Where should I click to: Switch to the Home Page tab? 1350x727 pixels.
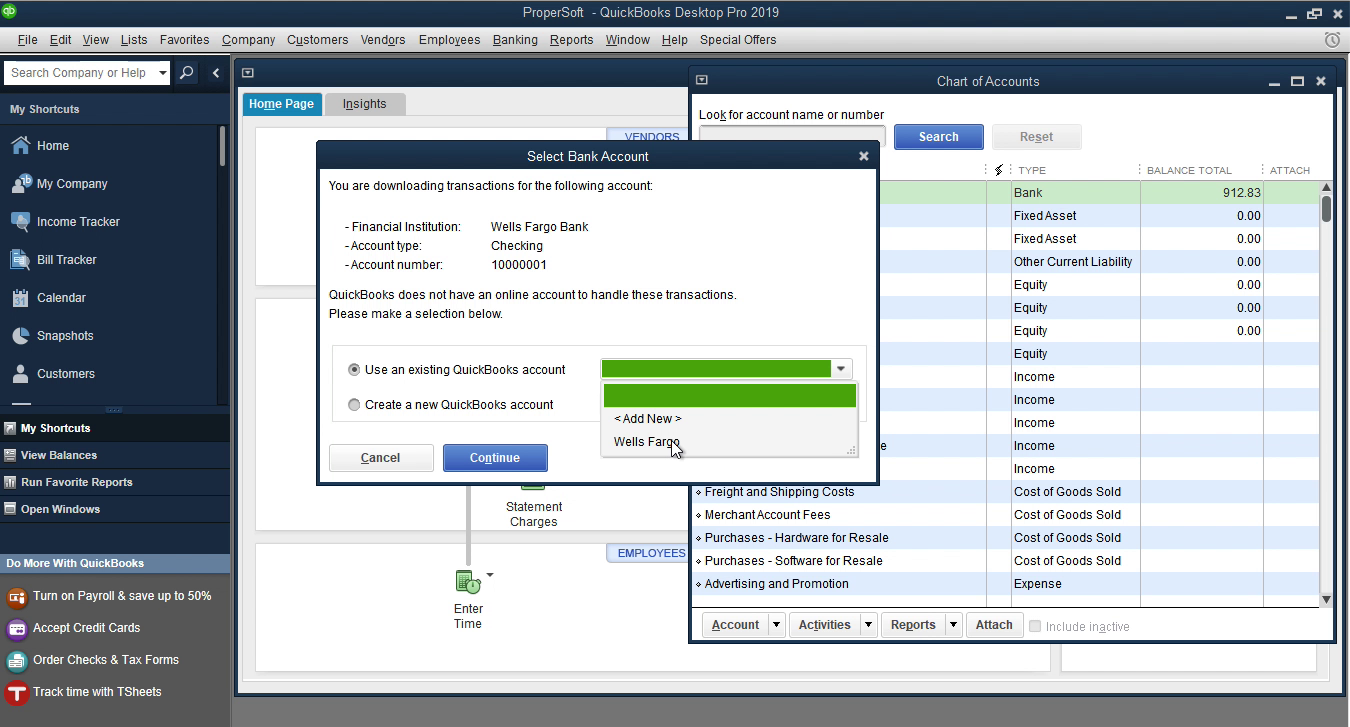click(x=281, y=104)
